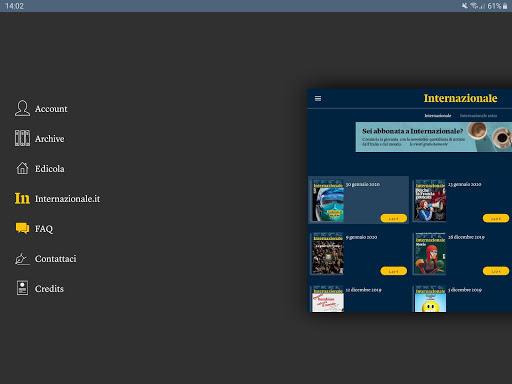The width and height of the screenshot is (512, 384).
Task: Tap the yellow button for 9 gennaio issue
Action: (394, 271)
